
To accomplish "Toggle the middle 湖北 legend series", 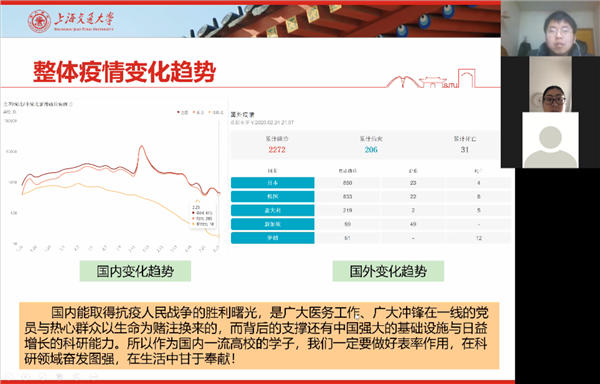I will pyautogui.click(x=199, y=112).
